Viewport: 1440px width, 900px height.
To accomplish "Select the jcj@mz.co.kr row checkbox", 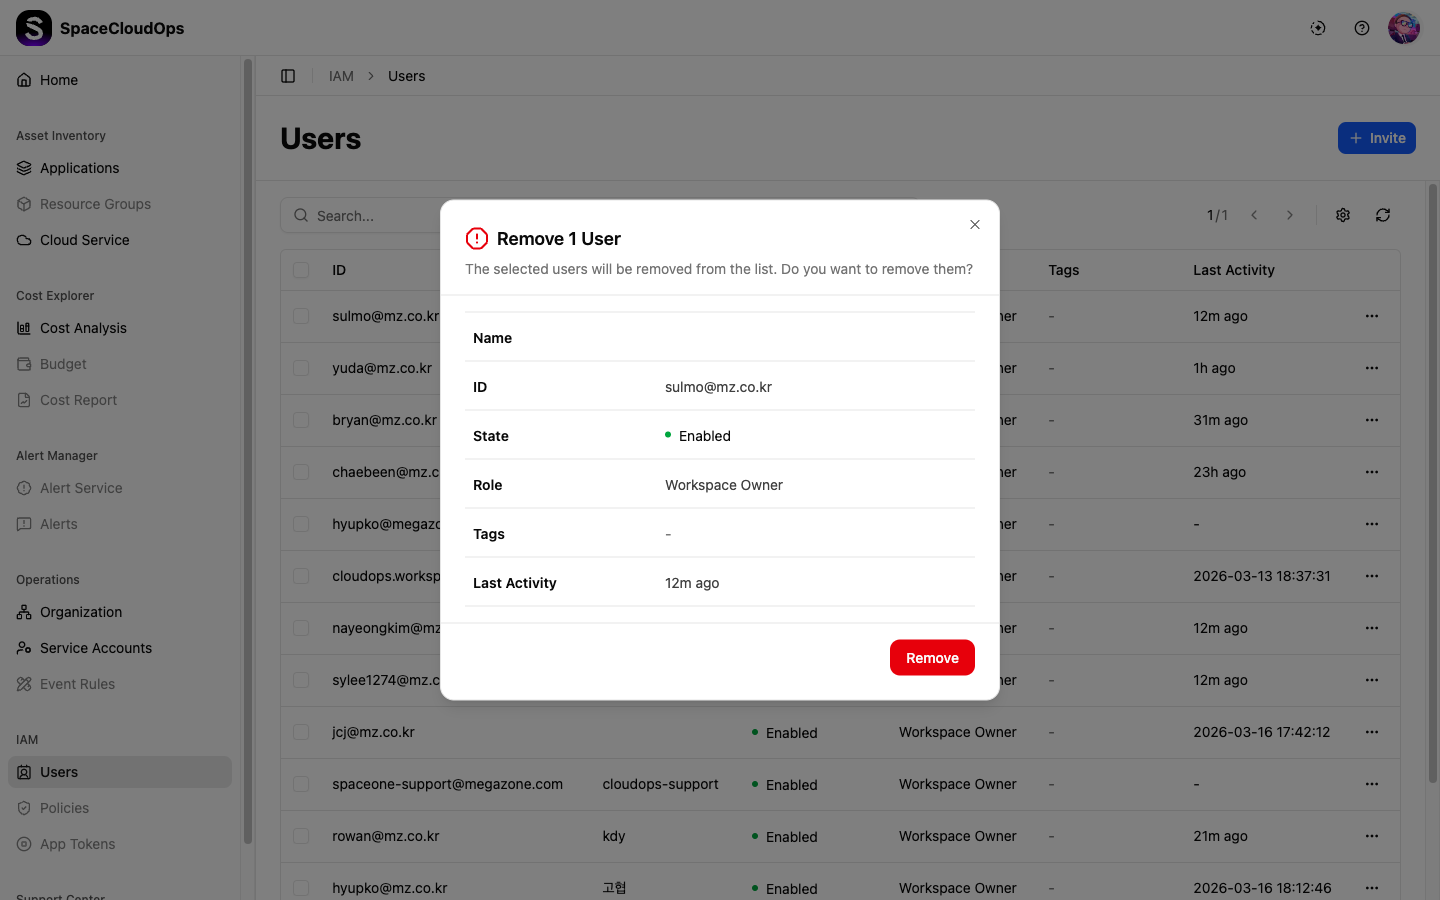I will click(x=301, y=732).
